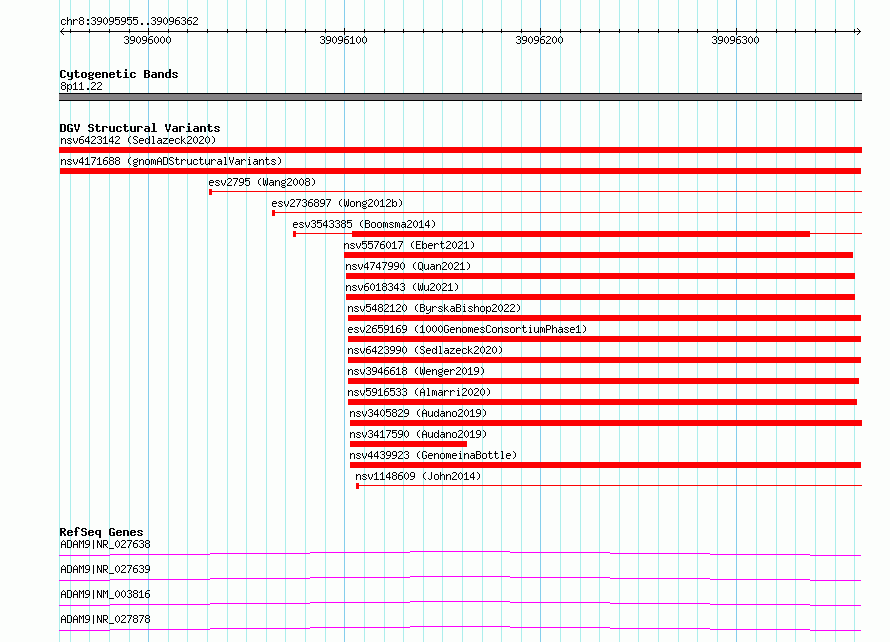This screenshot has height=642, width=890.
Task: Click the 39096000 ruler position label
Action: click(147, 40)
